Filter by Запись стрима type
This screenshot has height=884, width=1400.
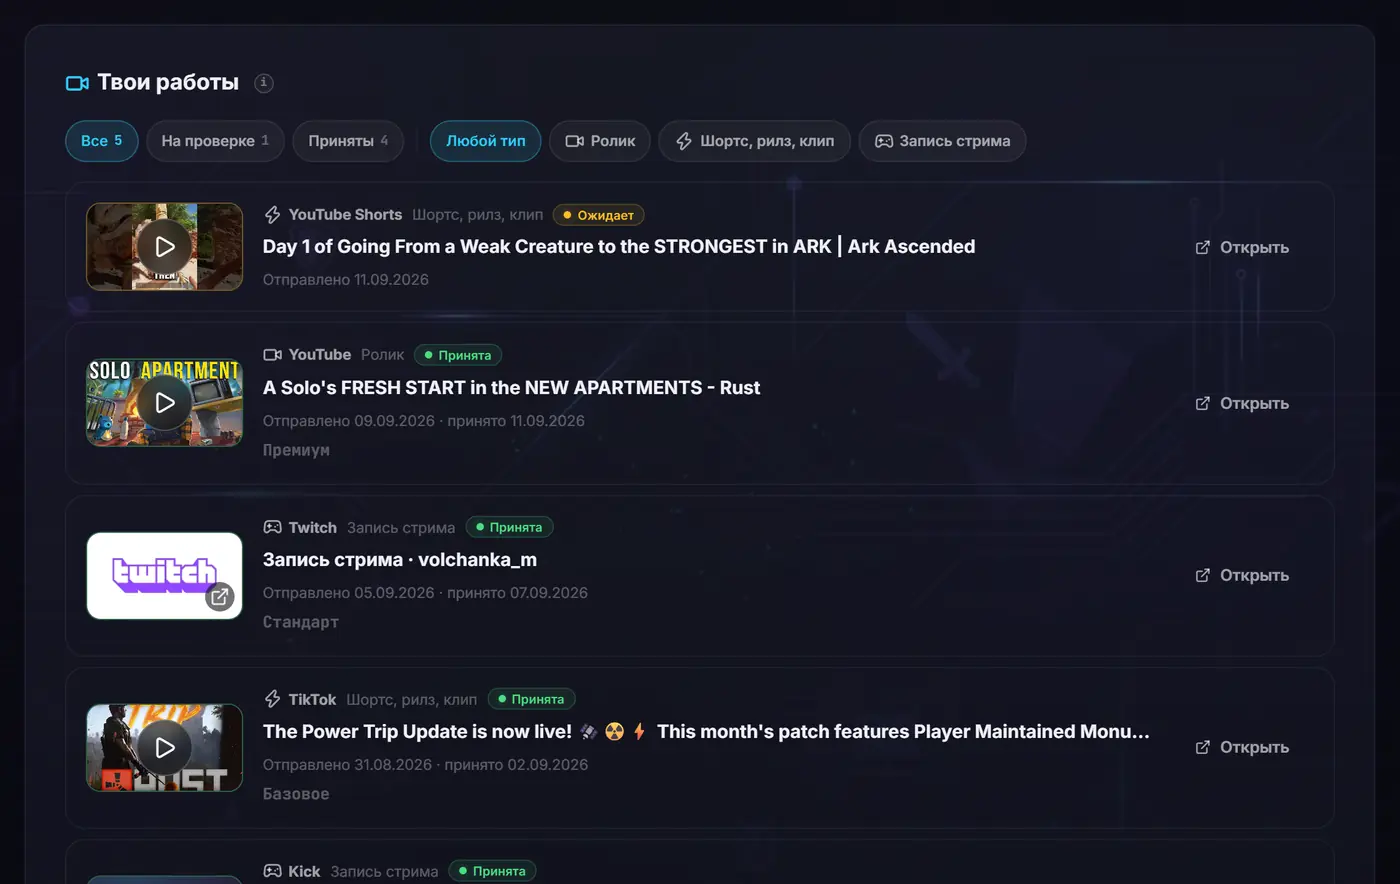[942, 141]
